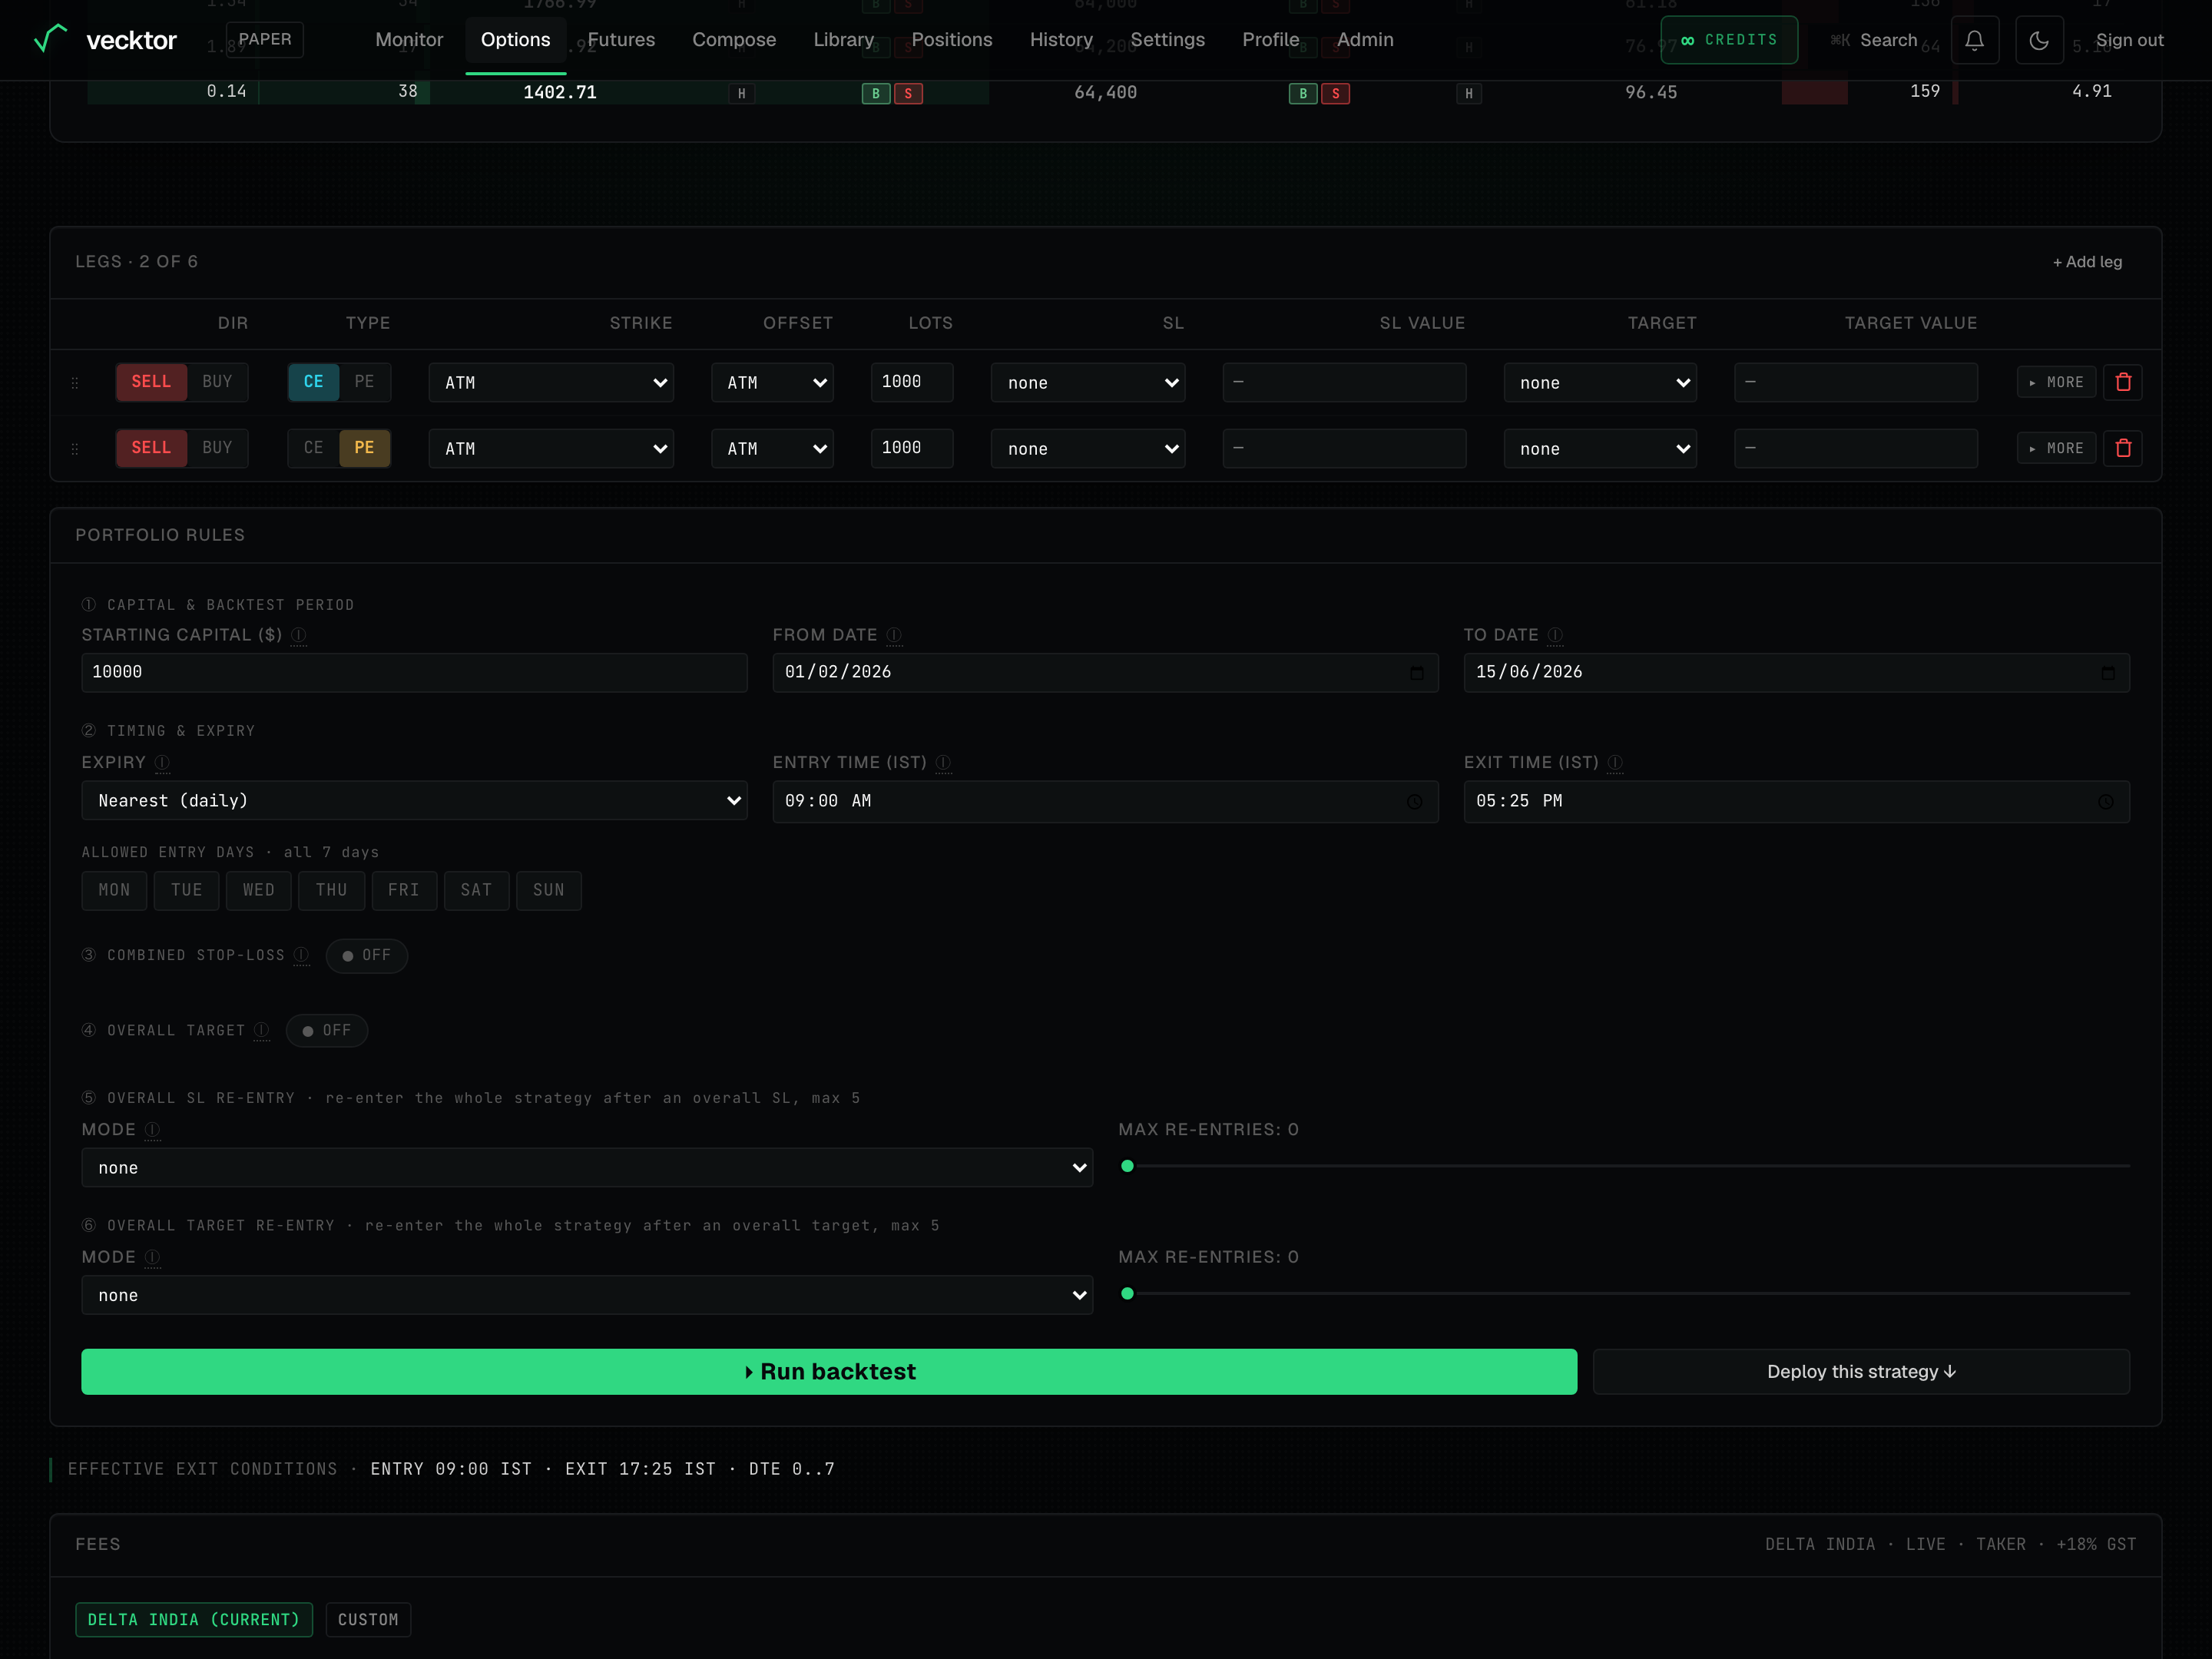
Task: Toggle Combined Stop-Loss OFF switch
Action: (366, 955)
